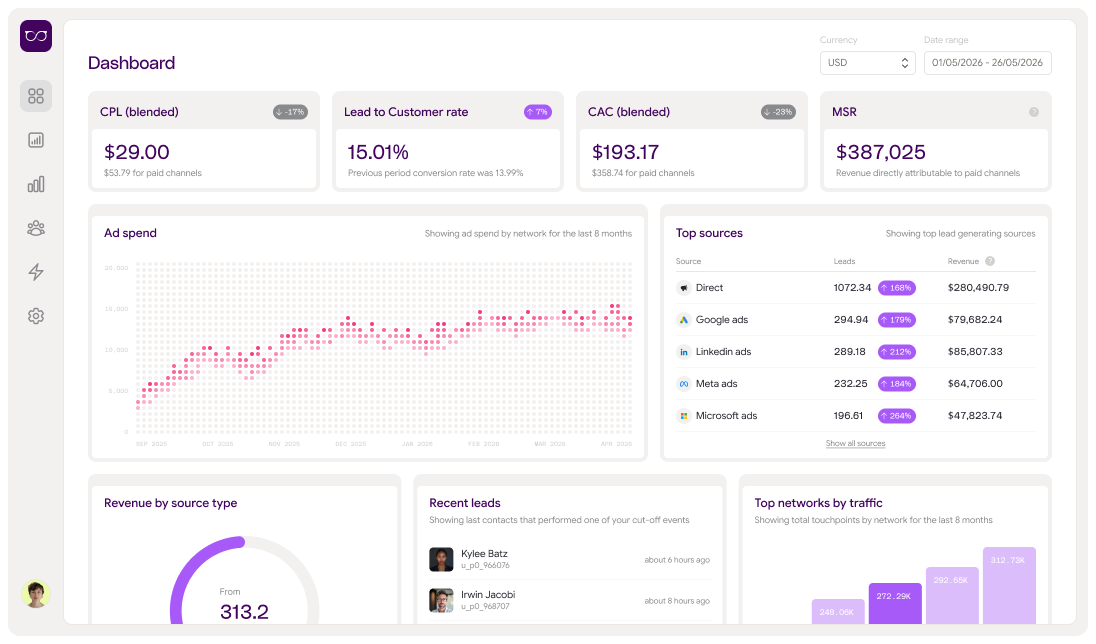Click the 184% badge for Meta ads
This screenshot has width=1096, height=644.
point(896,384)
